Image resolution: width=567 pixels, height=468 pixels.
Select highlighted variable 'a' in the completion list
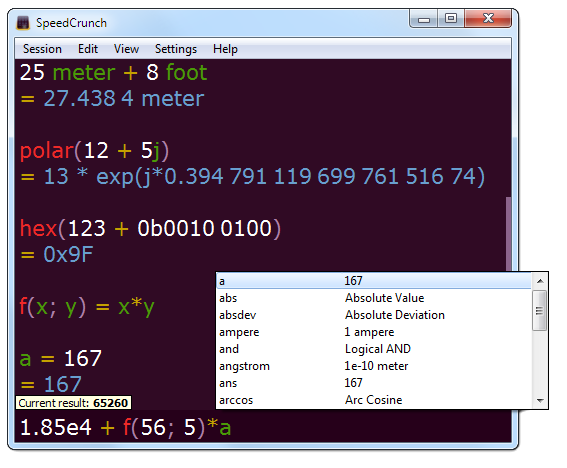coord(374,281)
